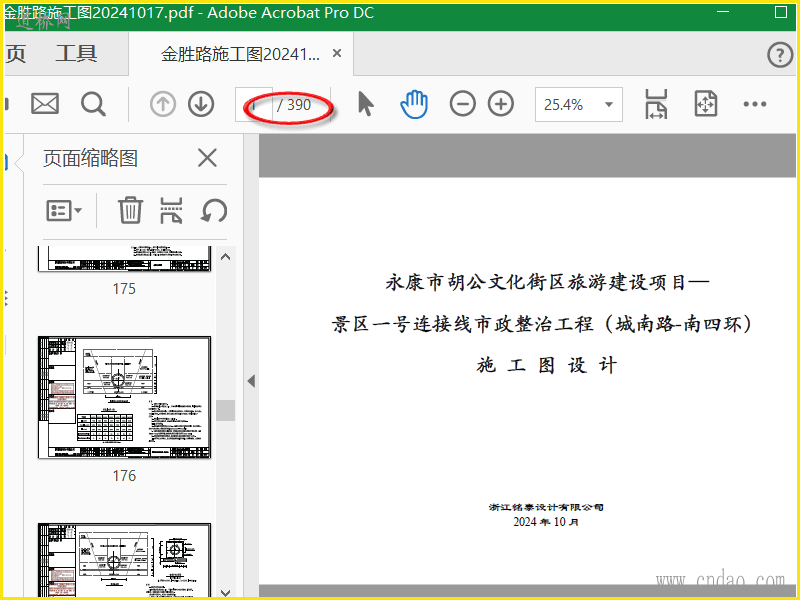Click the 浙江铭泰设计有限公司 company text
This screenshot has height=600, width=800.
click(x=546, y=507)
